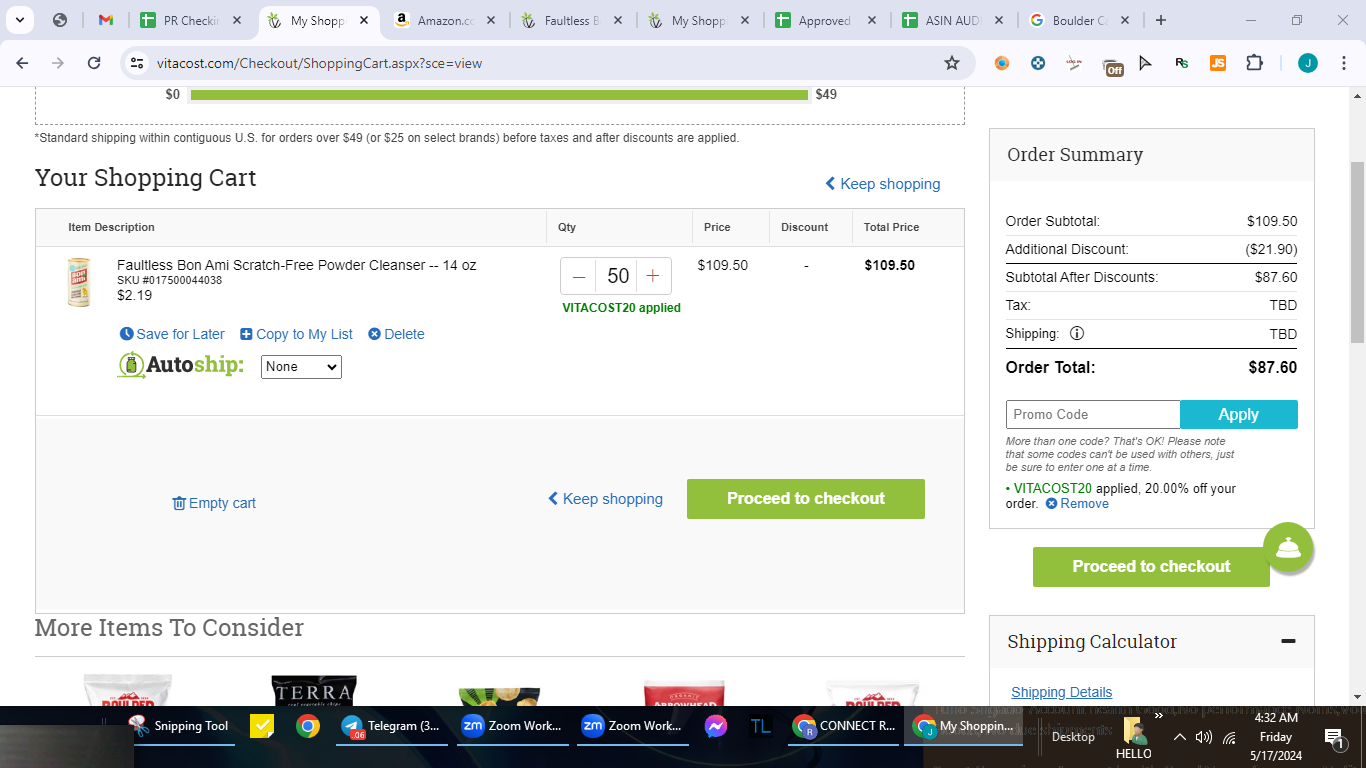Select the green VITACOST20 applied text under quantity
This screenshot has height=768, width=1366.
[x=621, y=308]
